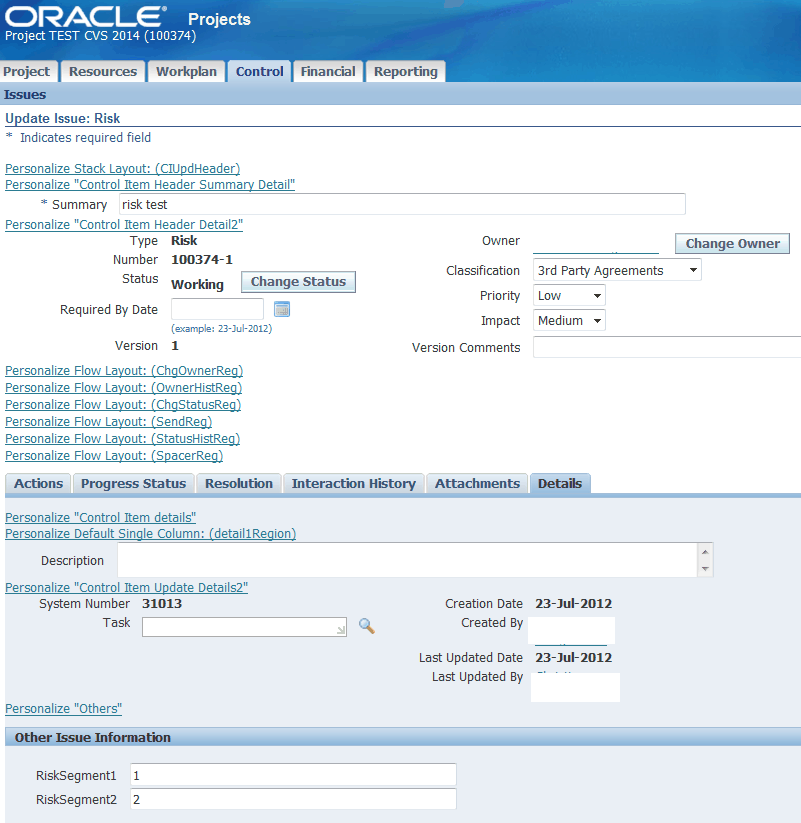Click the Description scroll down arrow

705,571
